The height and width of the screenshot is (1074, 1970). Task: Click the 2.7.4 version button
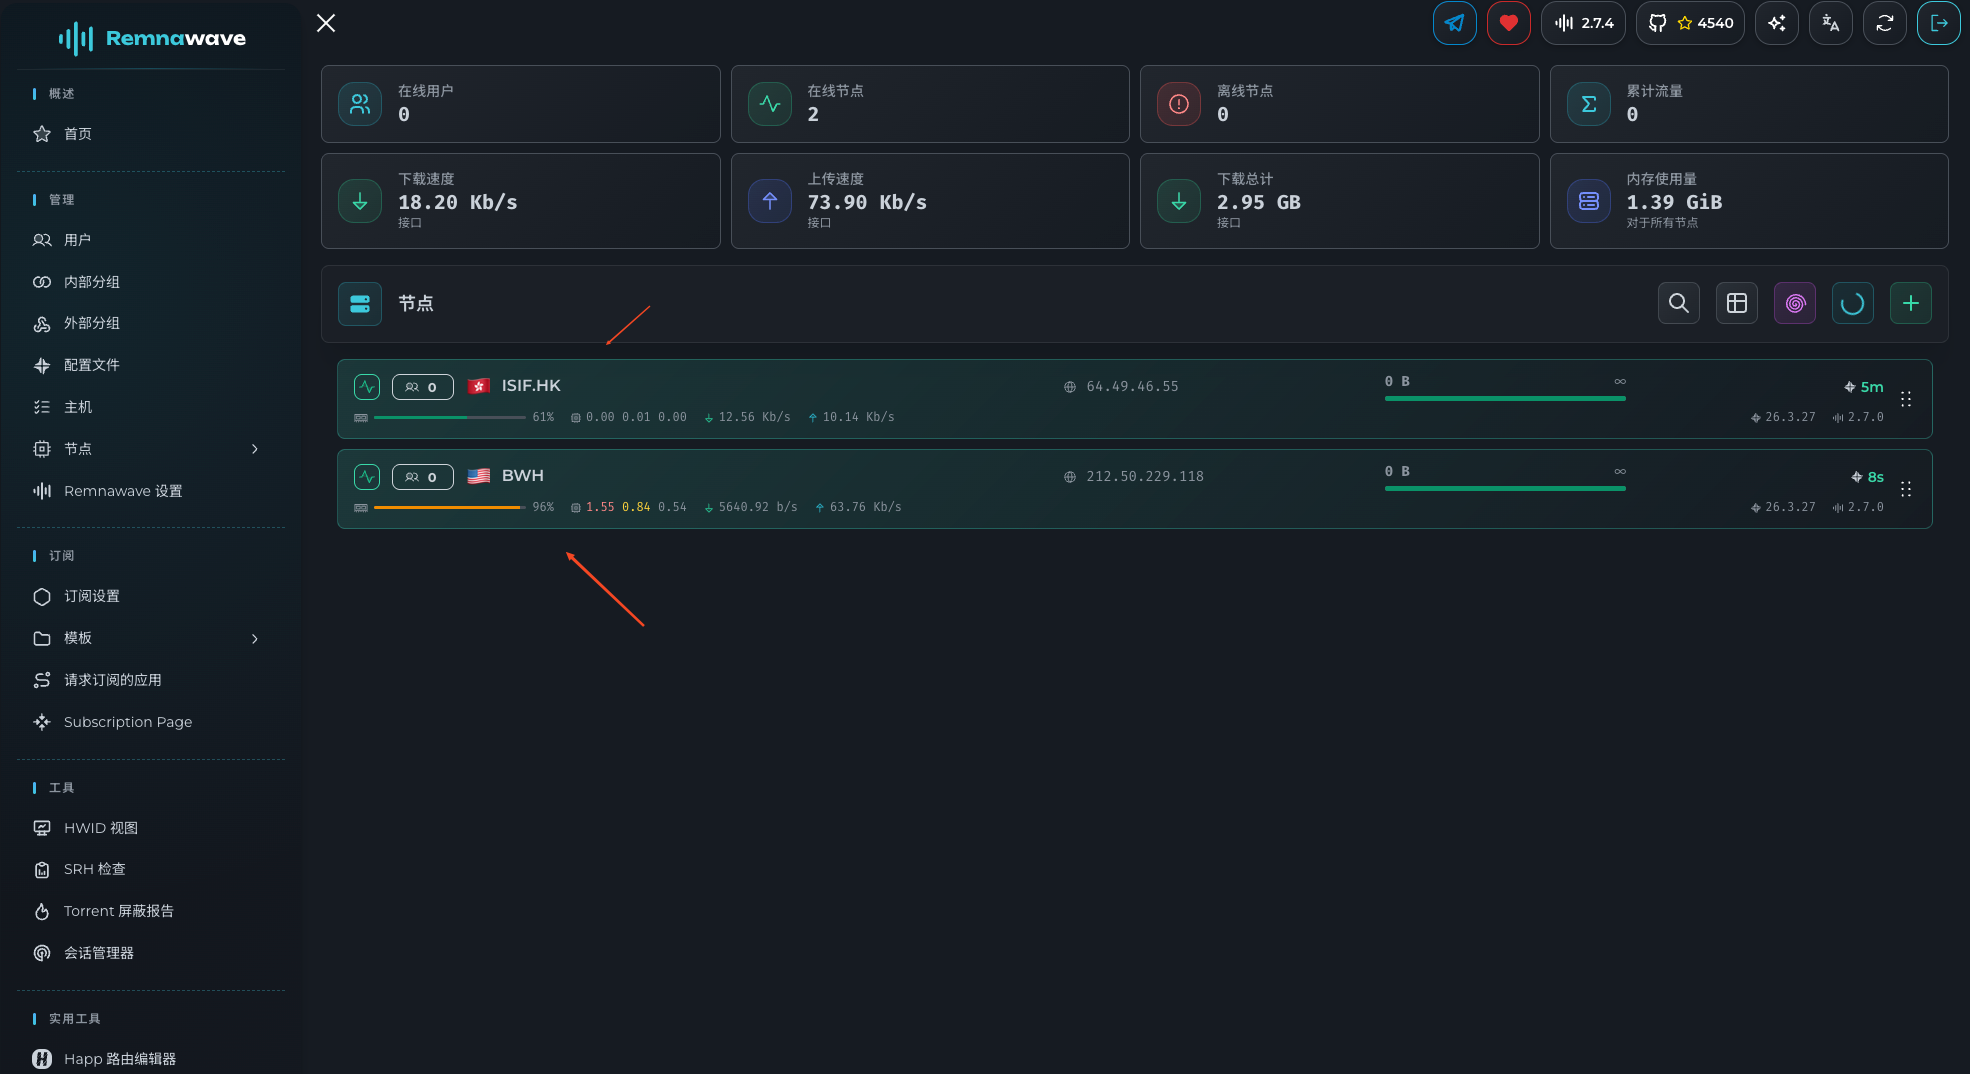pos(1583,23)
